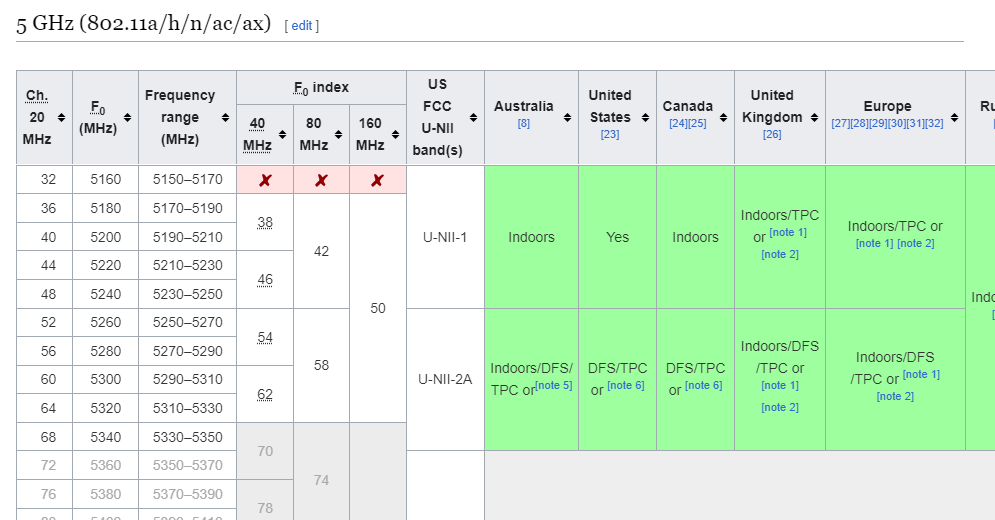Sort by US FCC U-NII band(s) column
Viewport: 995px width, 520px height.
coord(474,118)
